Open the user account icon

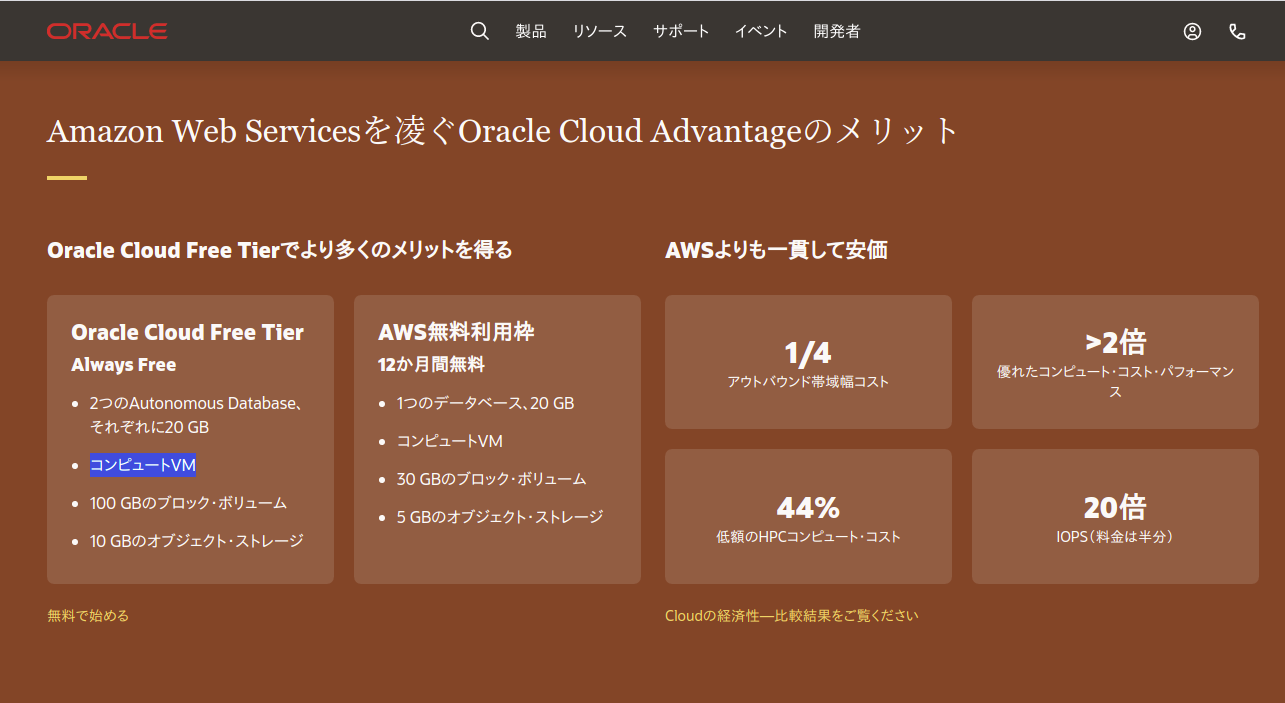pyautogui.click(x=1192, y=31)
